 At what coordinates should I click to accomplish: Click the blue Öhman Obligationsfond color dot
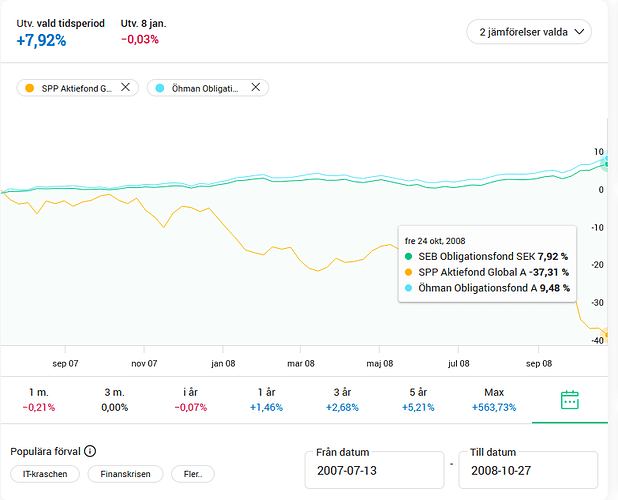tap(160, 88)
